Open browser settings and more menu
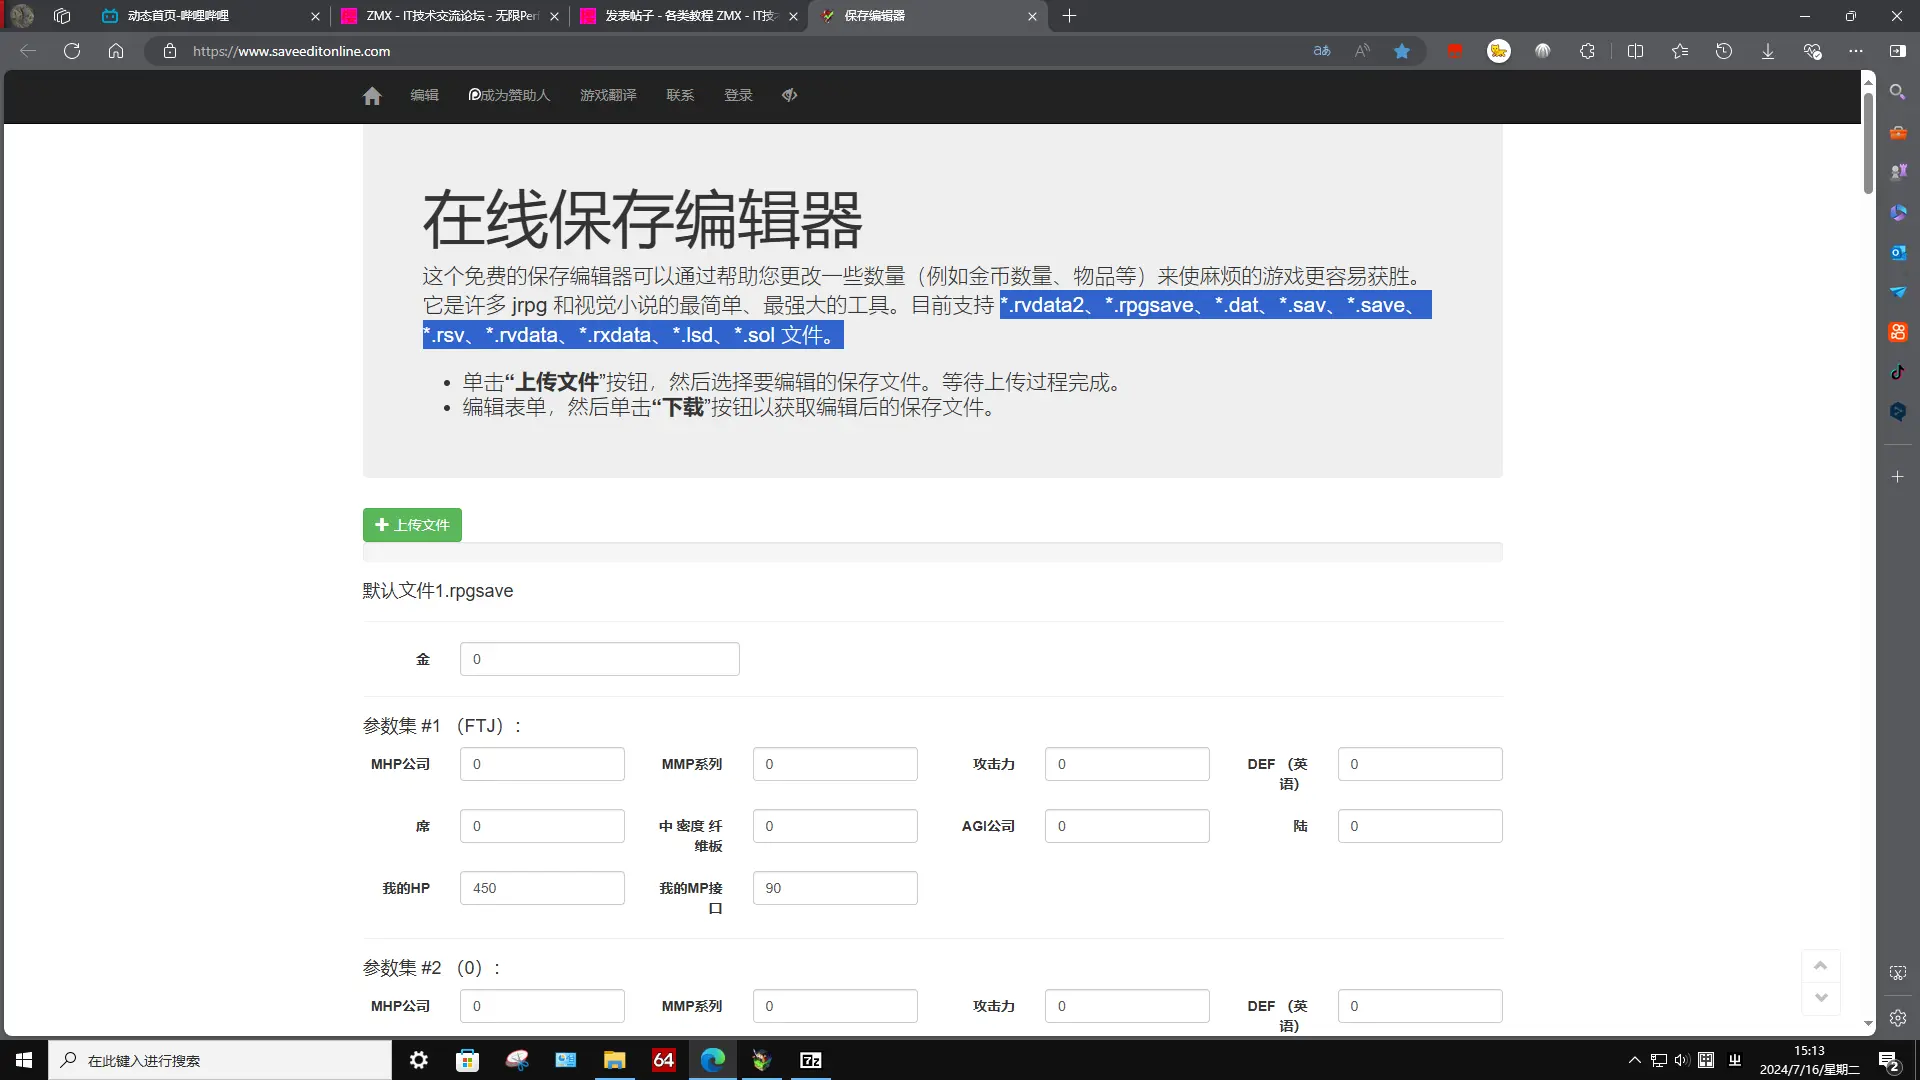Screen dimensions: 1920x1080 pyautogui.click(x=1856, y=51)
